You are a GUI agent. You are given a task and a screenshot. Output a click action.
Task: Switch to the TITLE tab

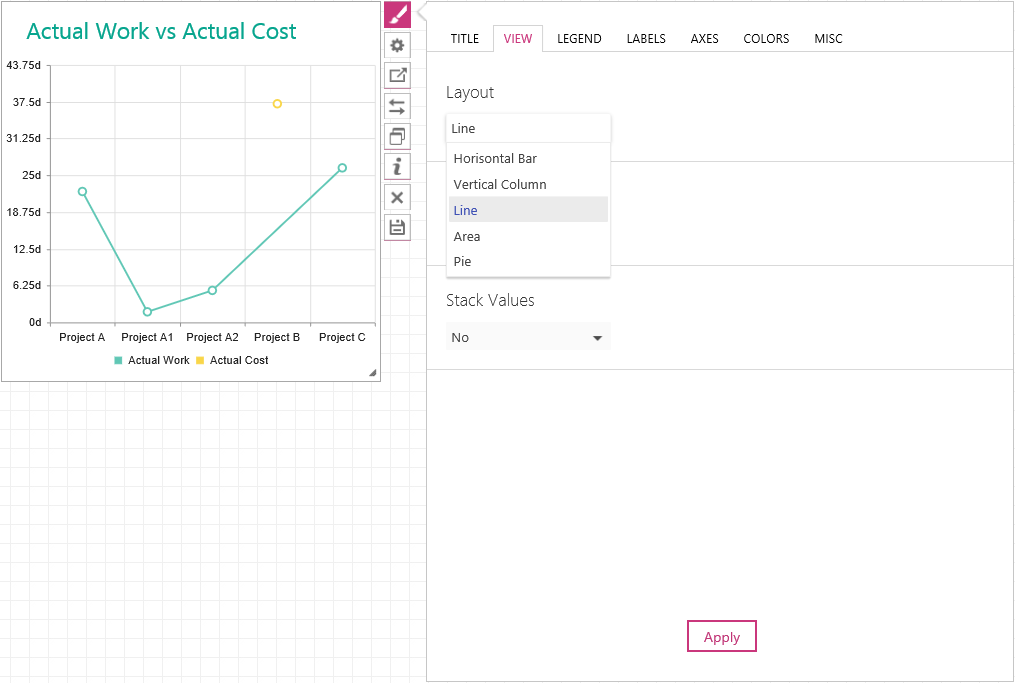tap(465, 39)
